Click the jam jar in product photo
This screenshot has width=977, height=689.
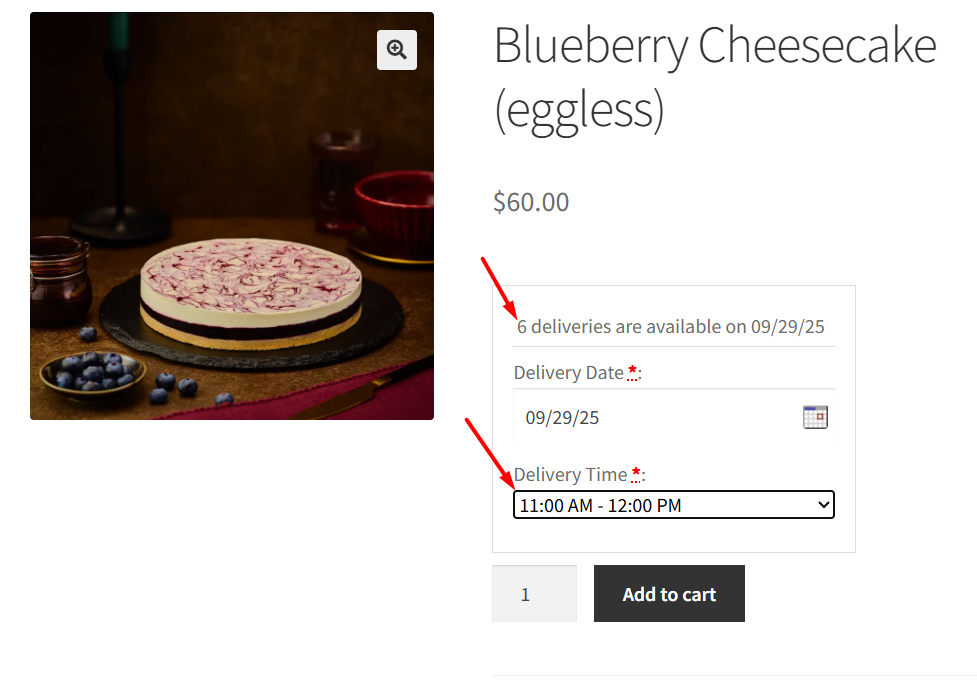coord(58,282)
